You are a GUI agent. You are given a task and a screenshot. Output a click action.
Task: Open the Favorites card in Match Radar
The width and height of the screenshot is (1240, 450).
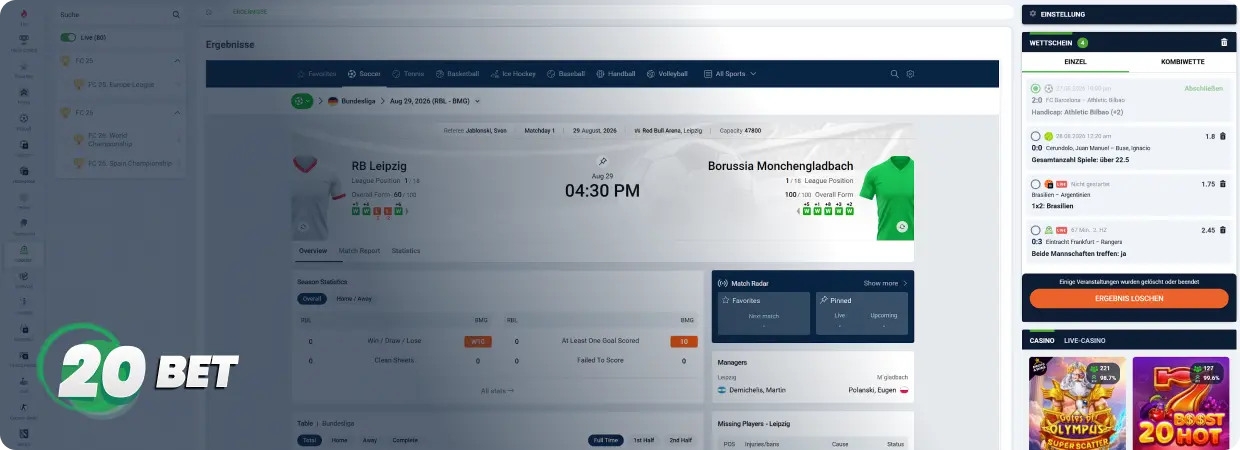[764, 313]
